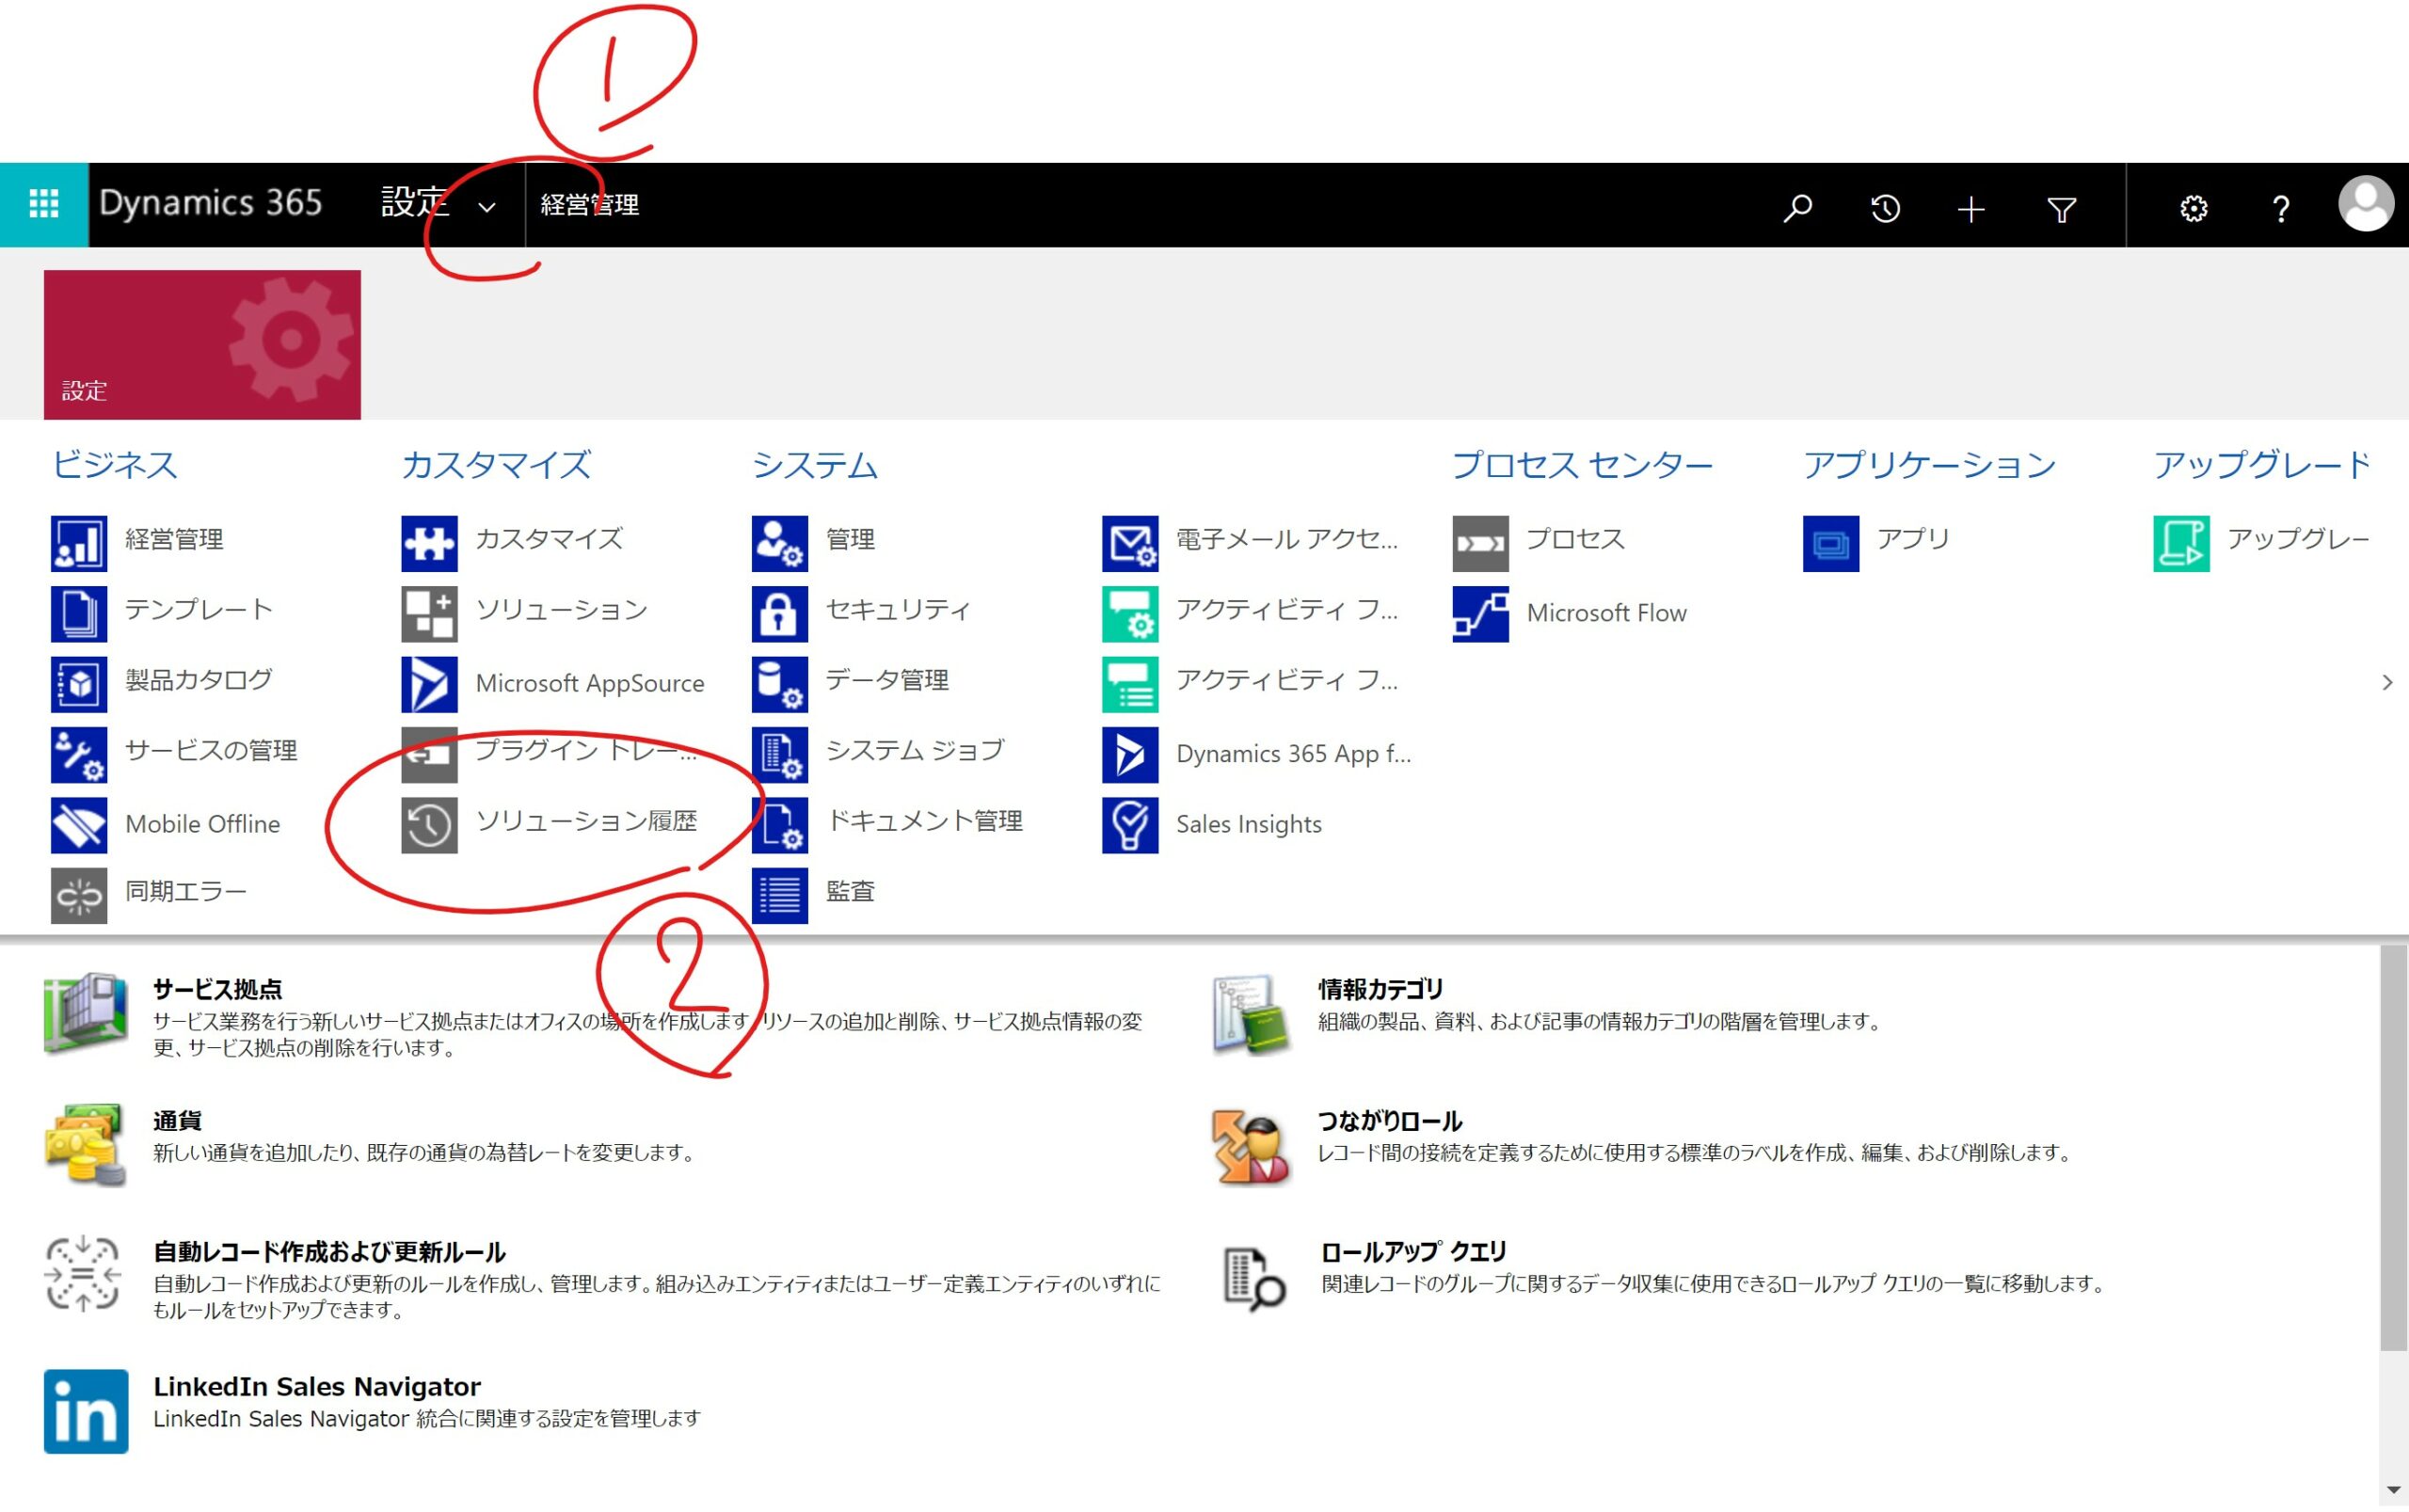
Task: Click the plus quick create icon
Action: coord(1971,208)
